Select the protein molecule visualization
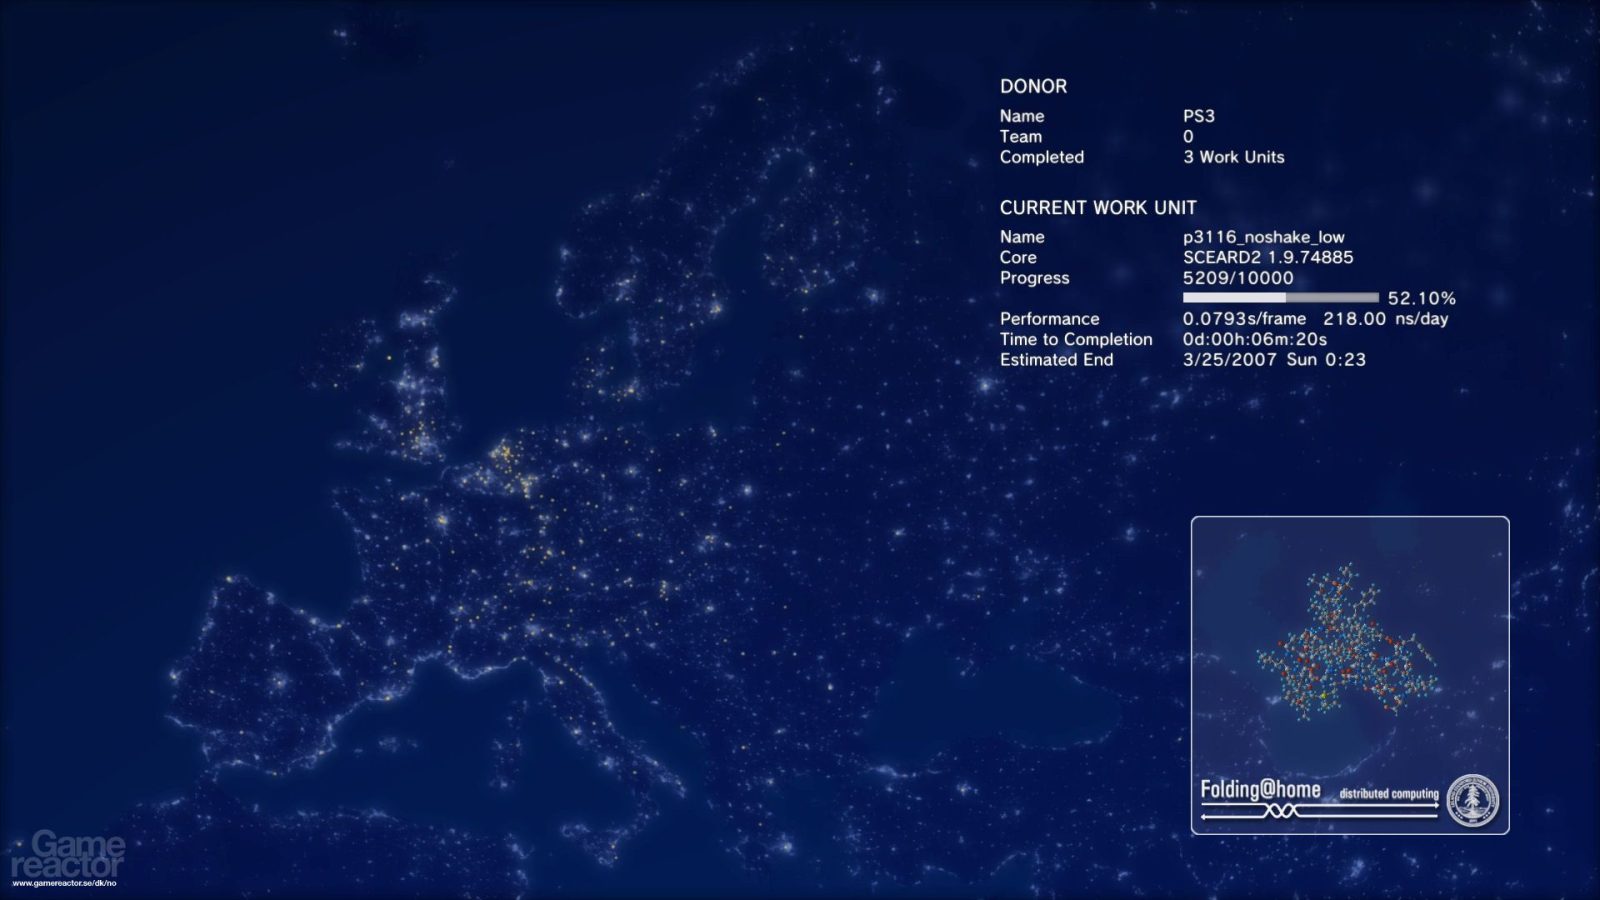 tap(1347, 641)
